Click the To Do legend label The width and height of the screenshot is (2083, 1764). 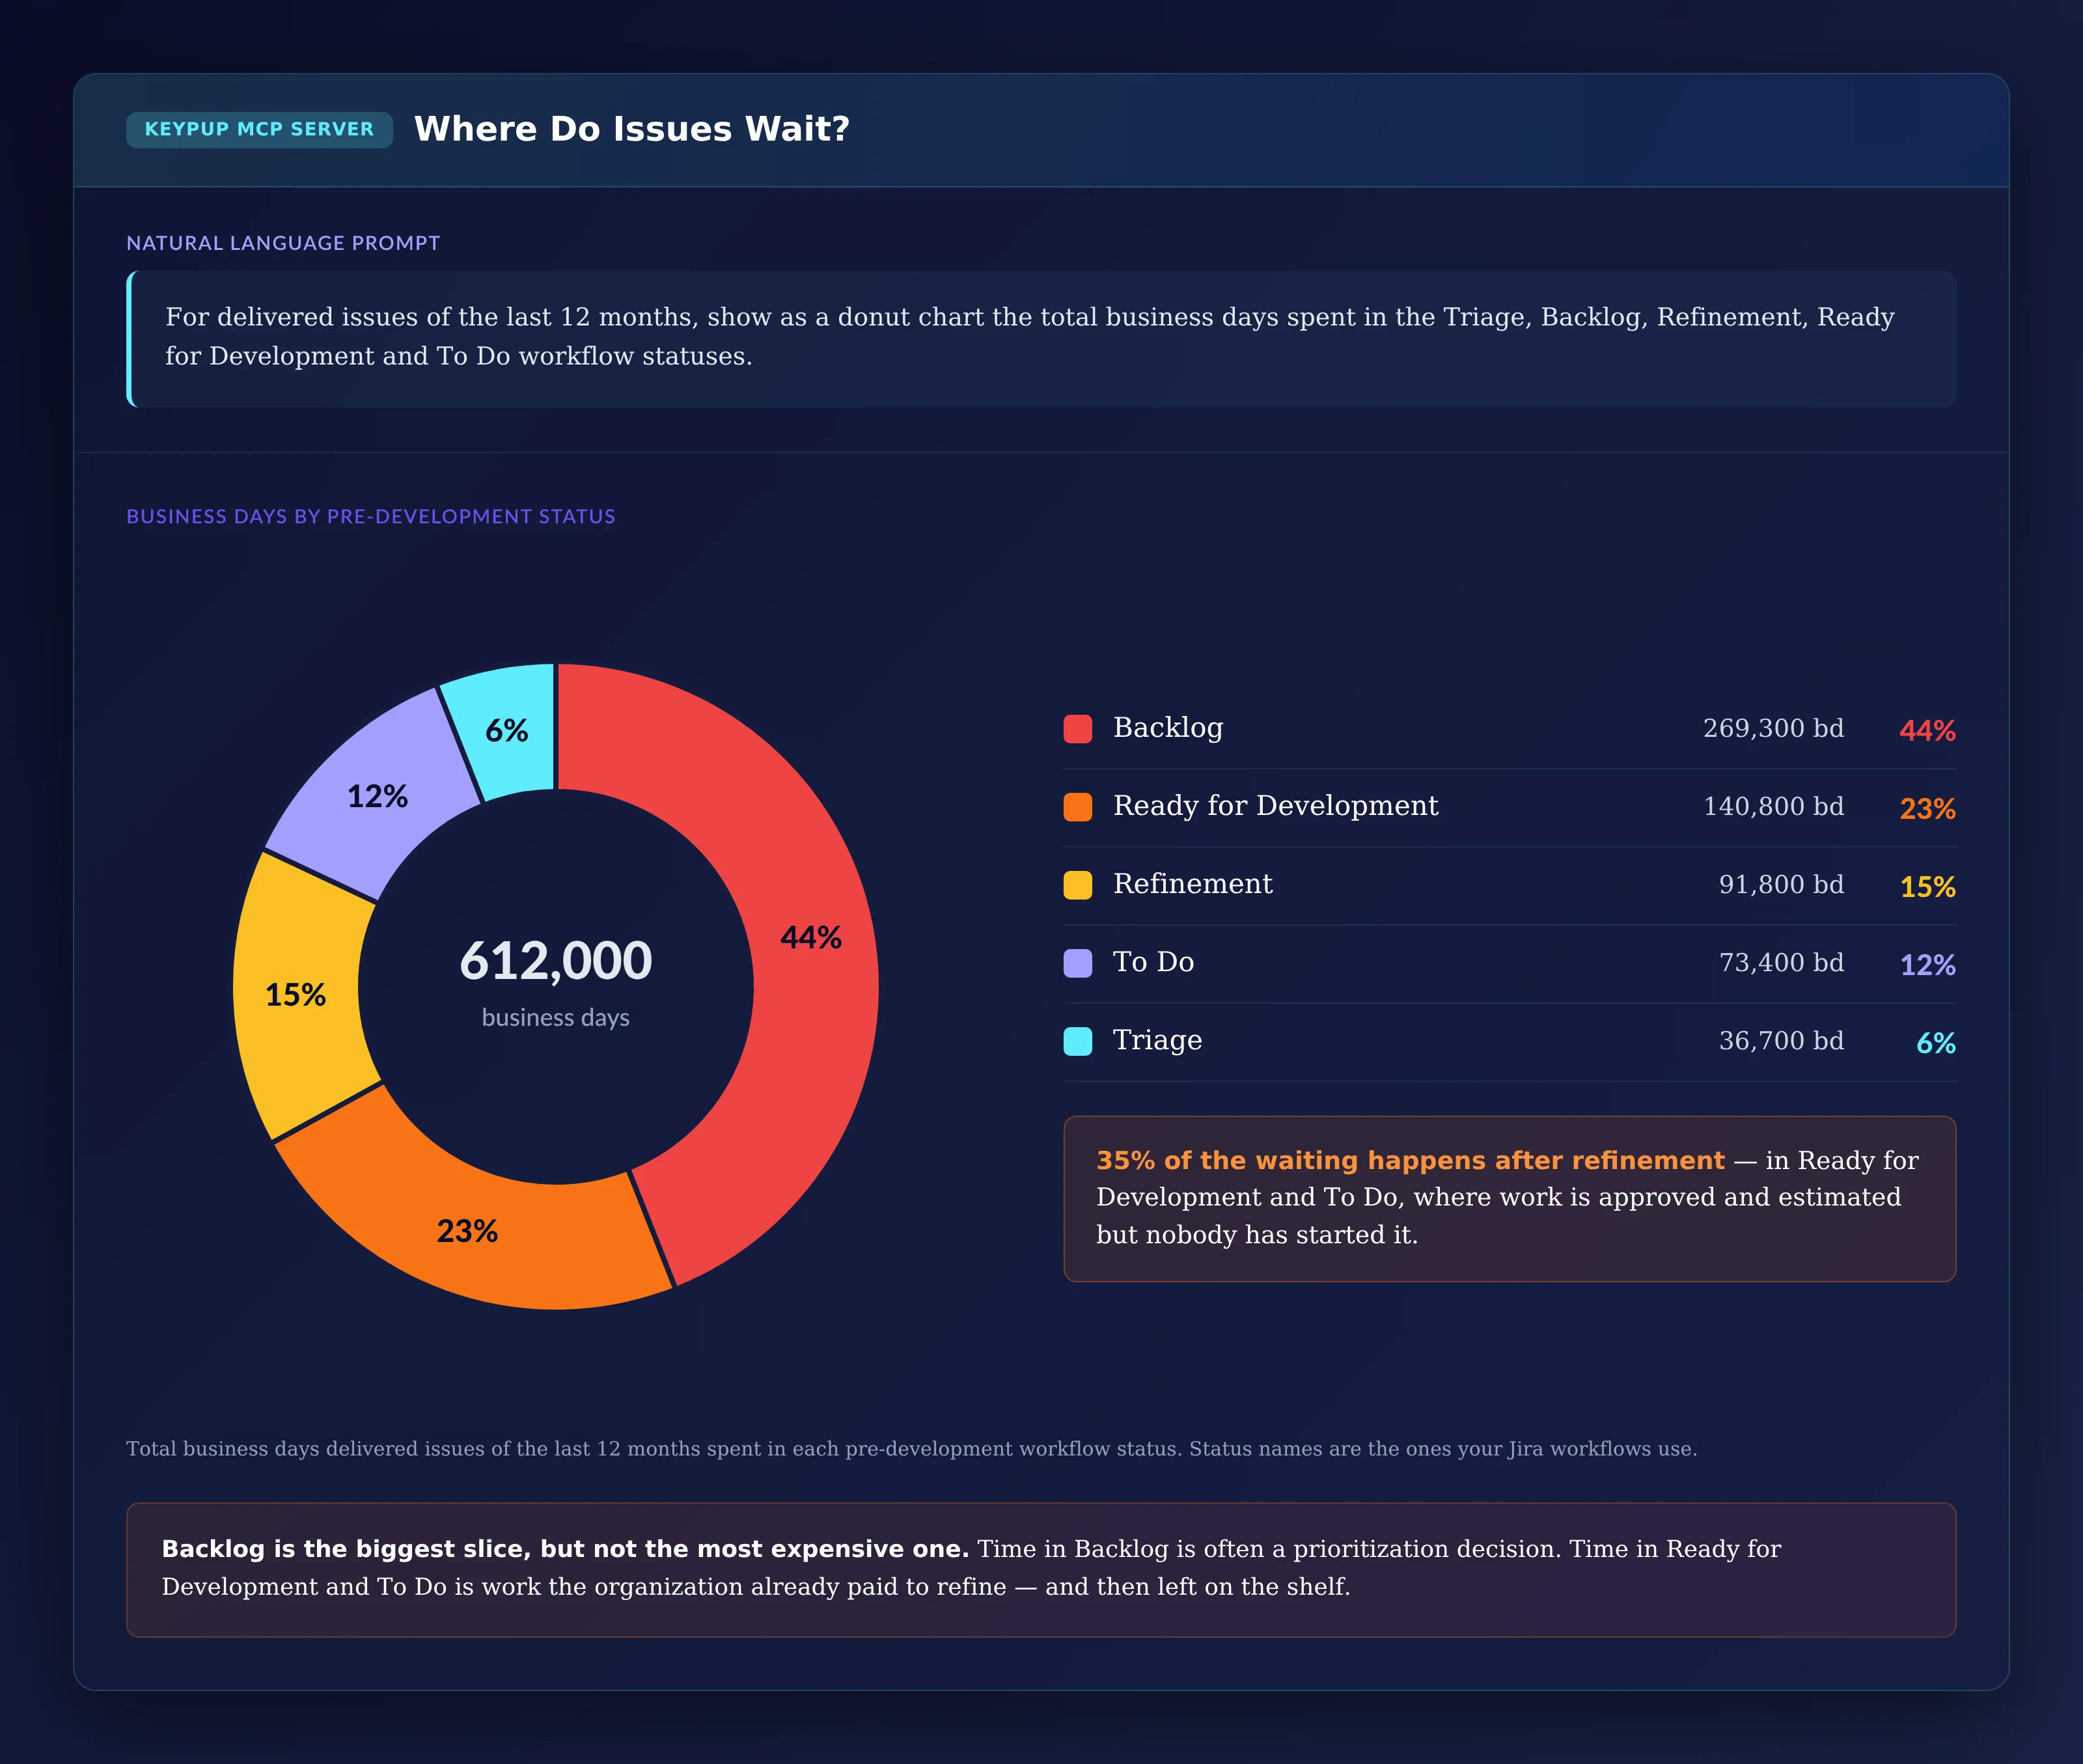1154,962
